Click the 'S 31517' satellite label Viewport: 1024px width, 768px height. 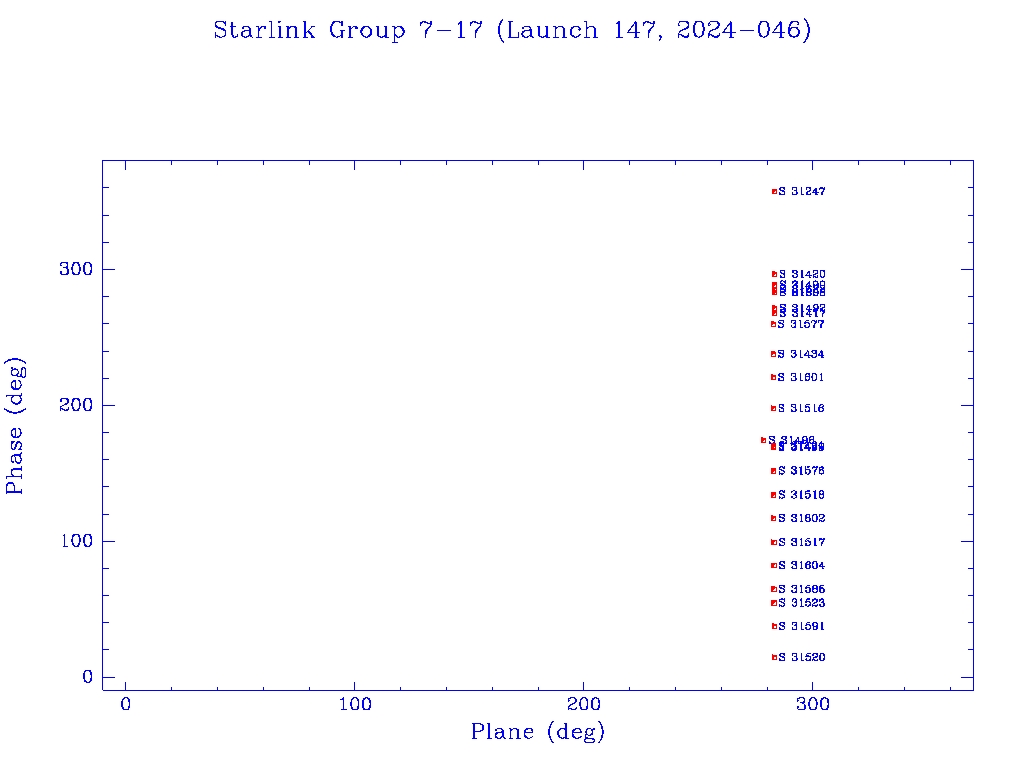(x=801, y=542)
